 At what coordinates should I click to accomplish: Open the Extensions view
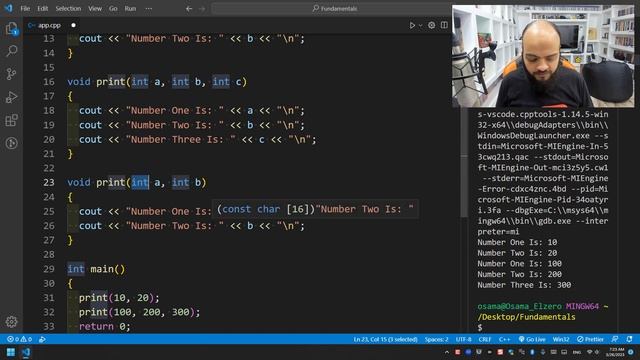click(x=11, y=120)
